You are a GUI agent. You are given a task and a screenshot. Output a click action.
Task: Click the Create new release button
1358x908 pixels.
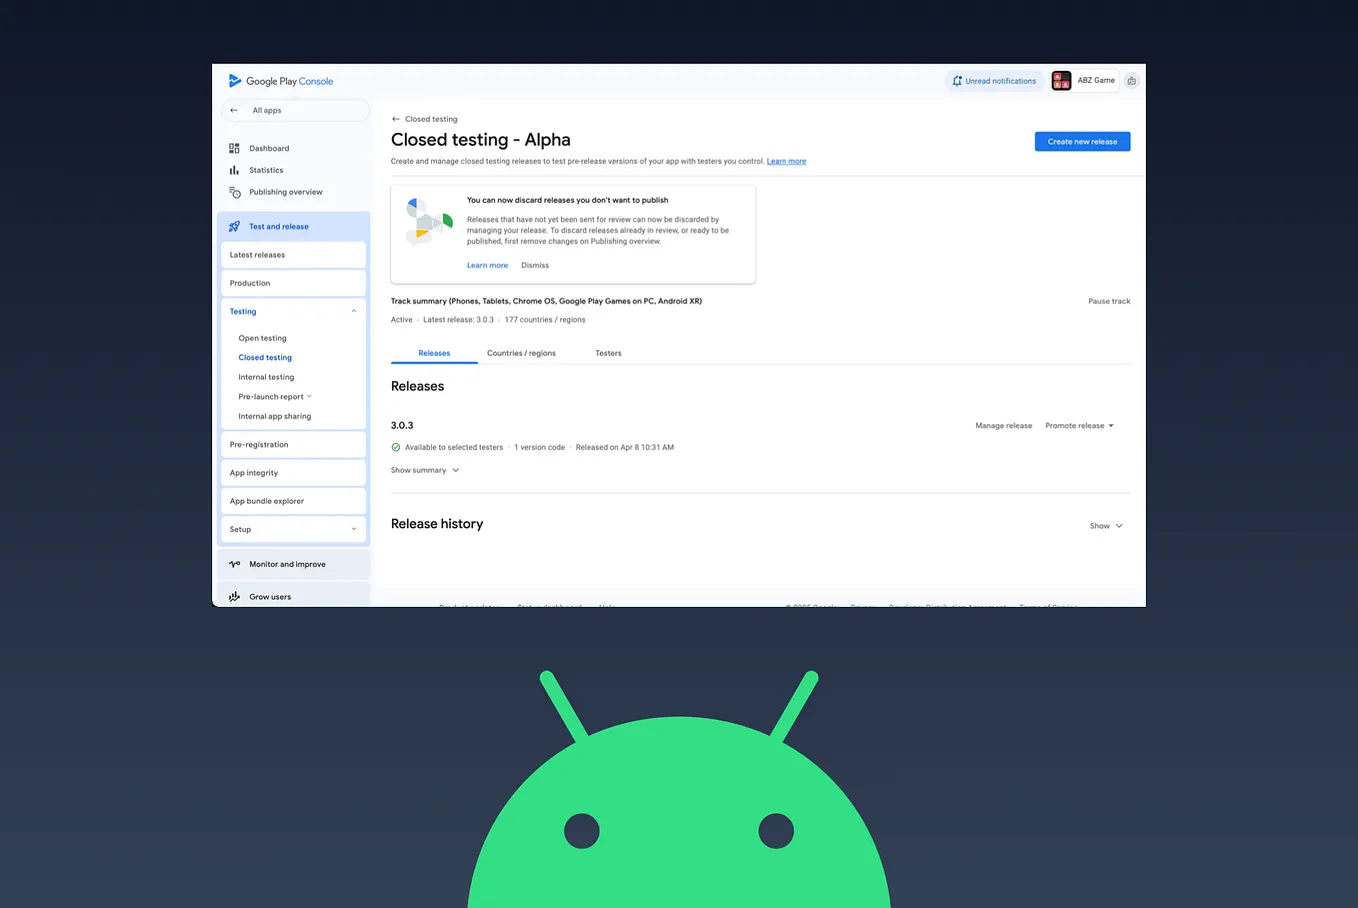1082,142
